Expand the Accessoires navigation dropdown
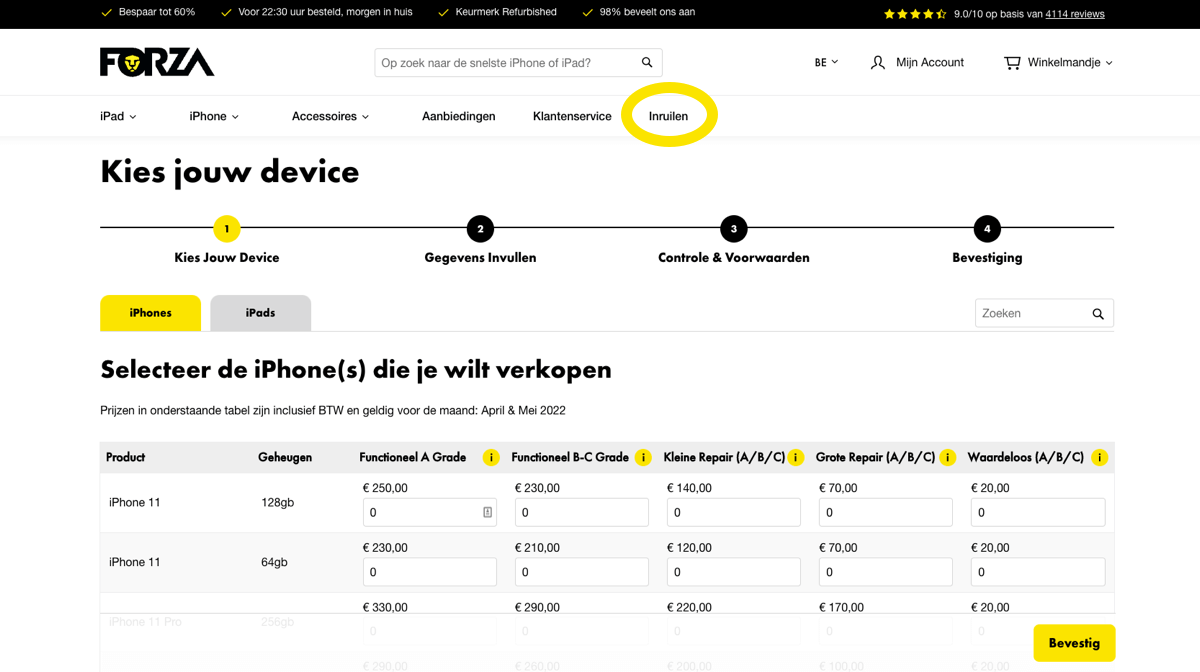The height and width of the screenshot is (672, 1200). click(330, 116)
